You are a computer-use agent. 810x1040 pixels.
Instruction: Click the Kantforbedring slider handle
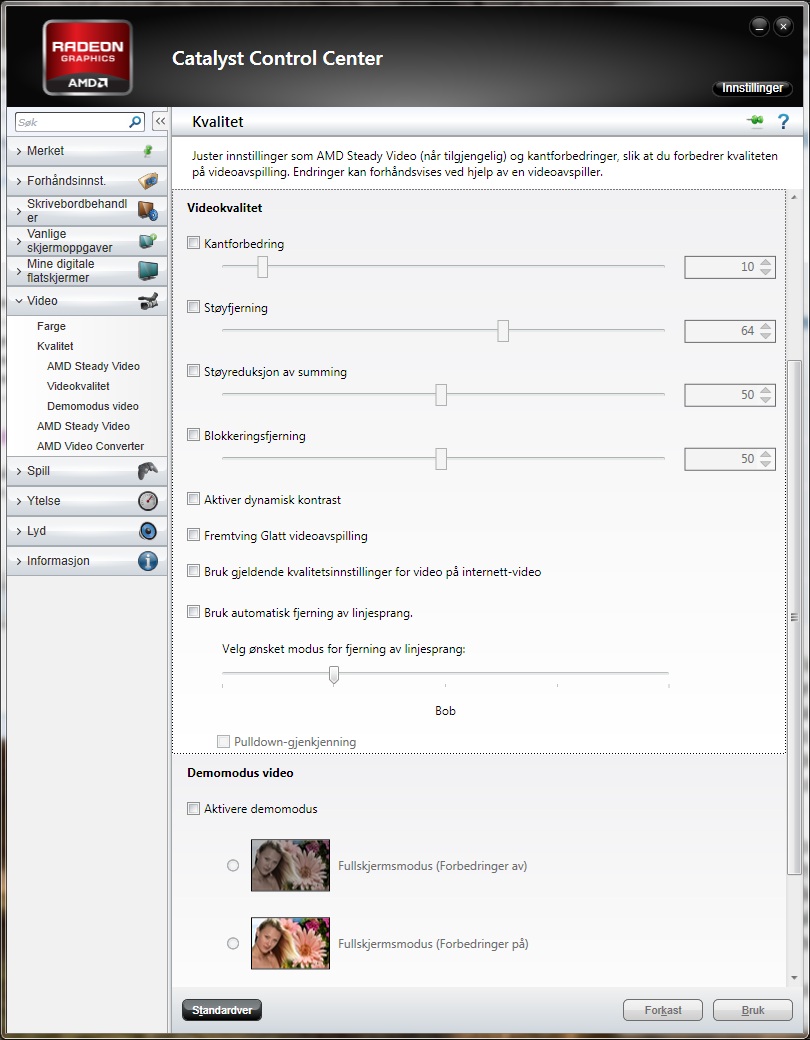click(263, 267)
